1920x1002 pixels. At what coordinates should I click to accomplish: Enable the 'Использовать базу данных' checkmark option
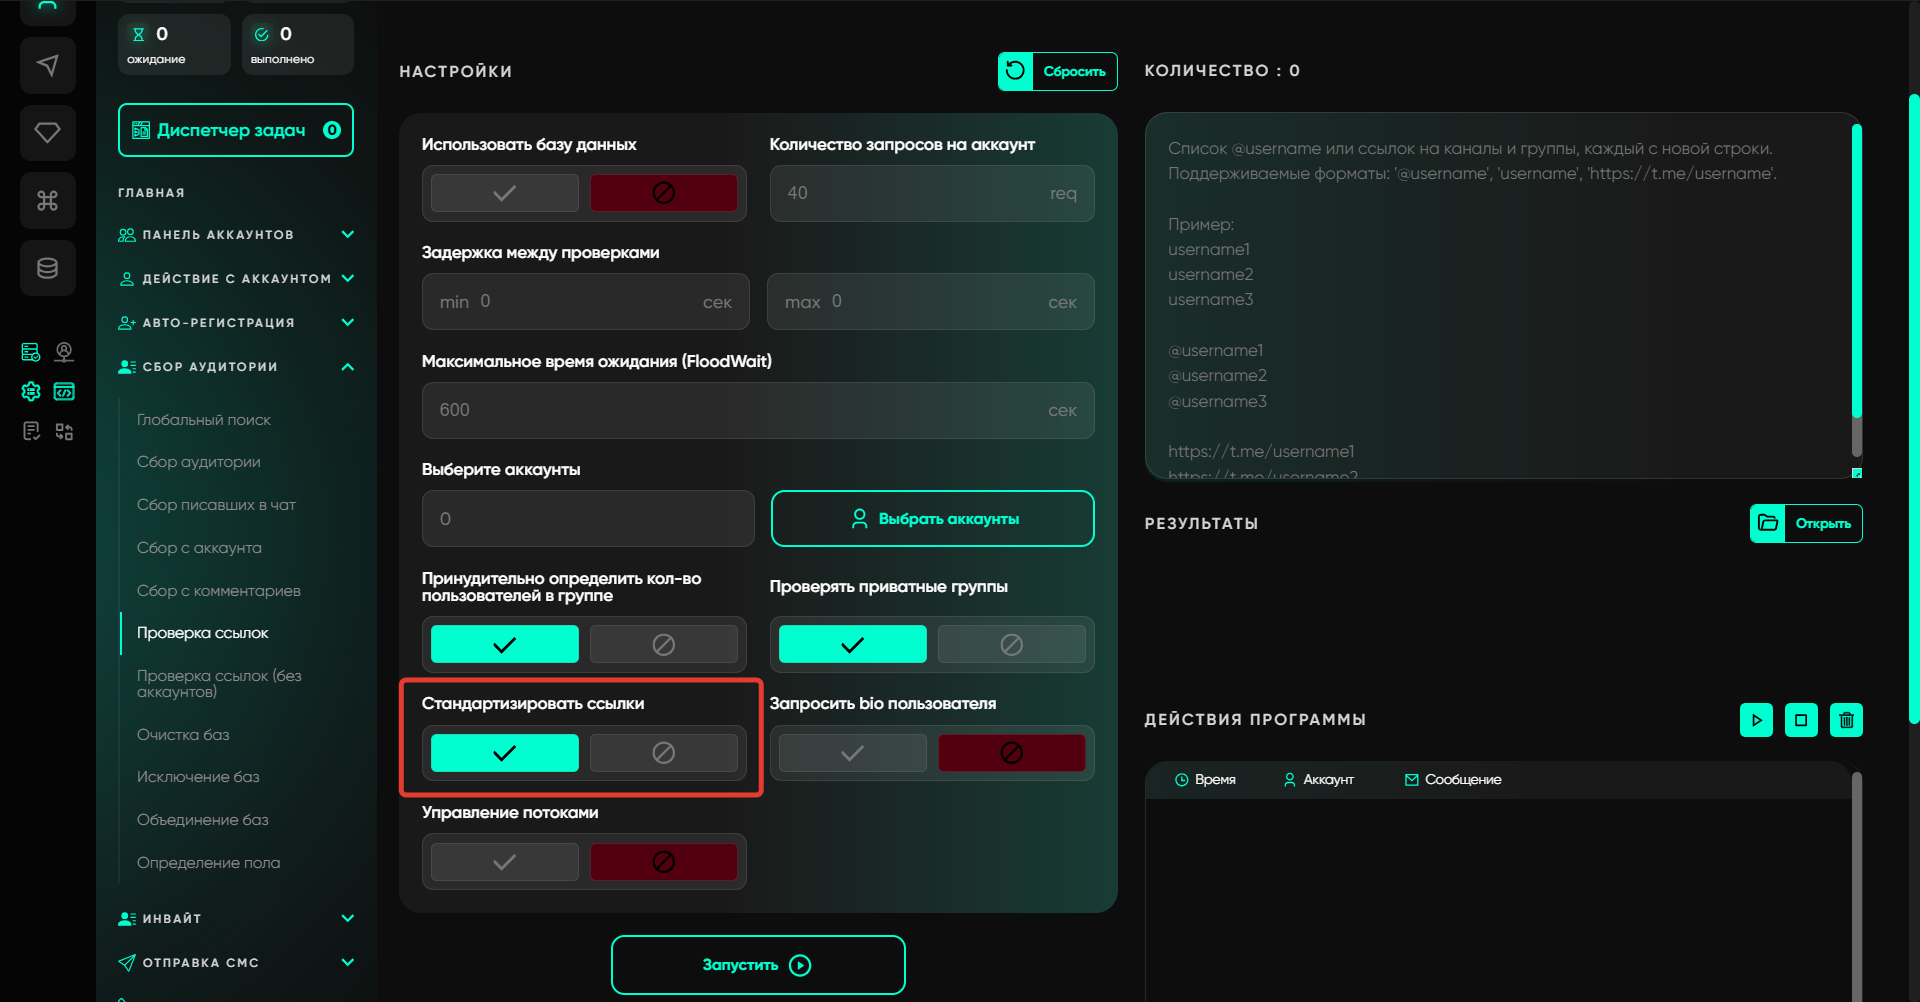(504, 193)
